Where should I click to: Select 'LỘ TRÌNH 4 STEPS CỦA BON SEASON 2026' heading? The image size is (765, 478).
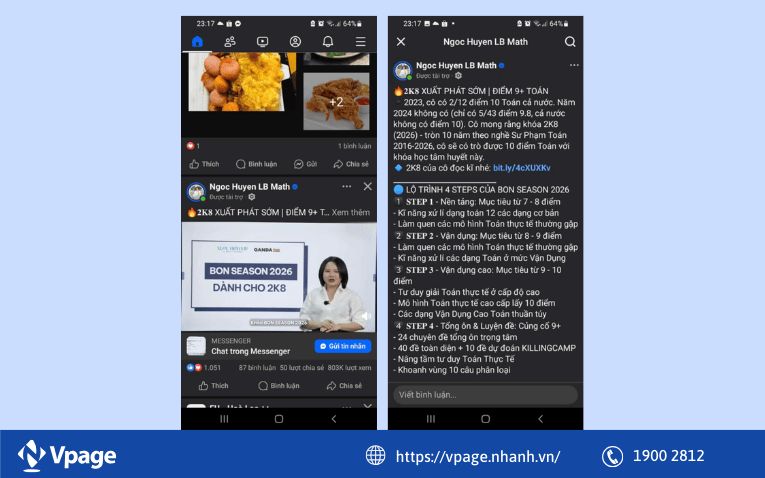[482, 190]
